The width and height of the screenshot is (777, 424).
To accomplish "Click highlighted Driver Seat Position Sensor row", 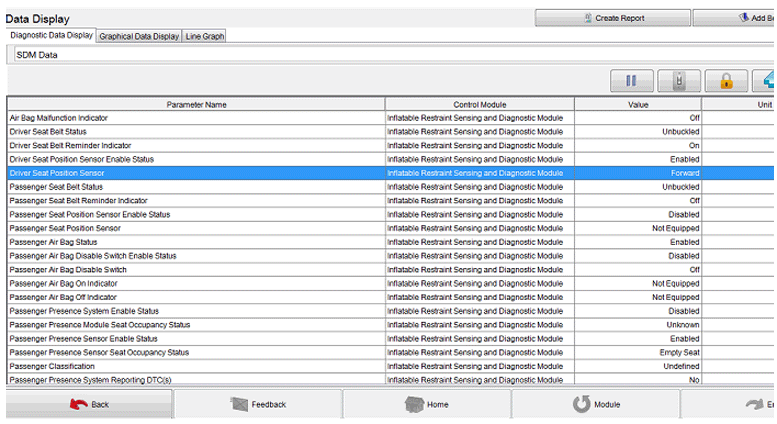I will coord(390,173).
